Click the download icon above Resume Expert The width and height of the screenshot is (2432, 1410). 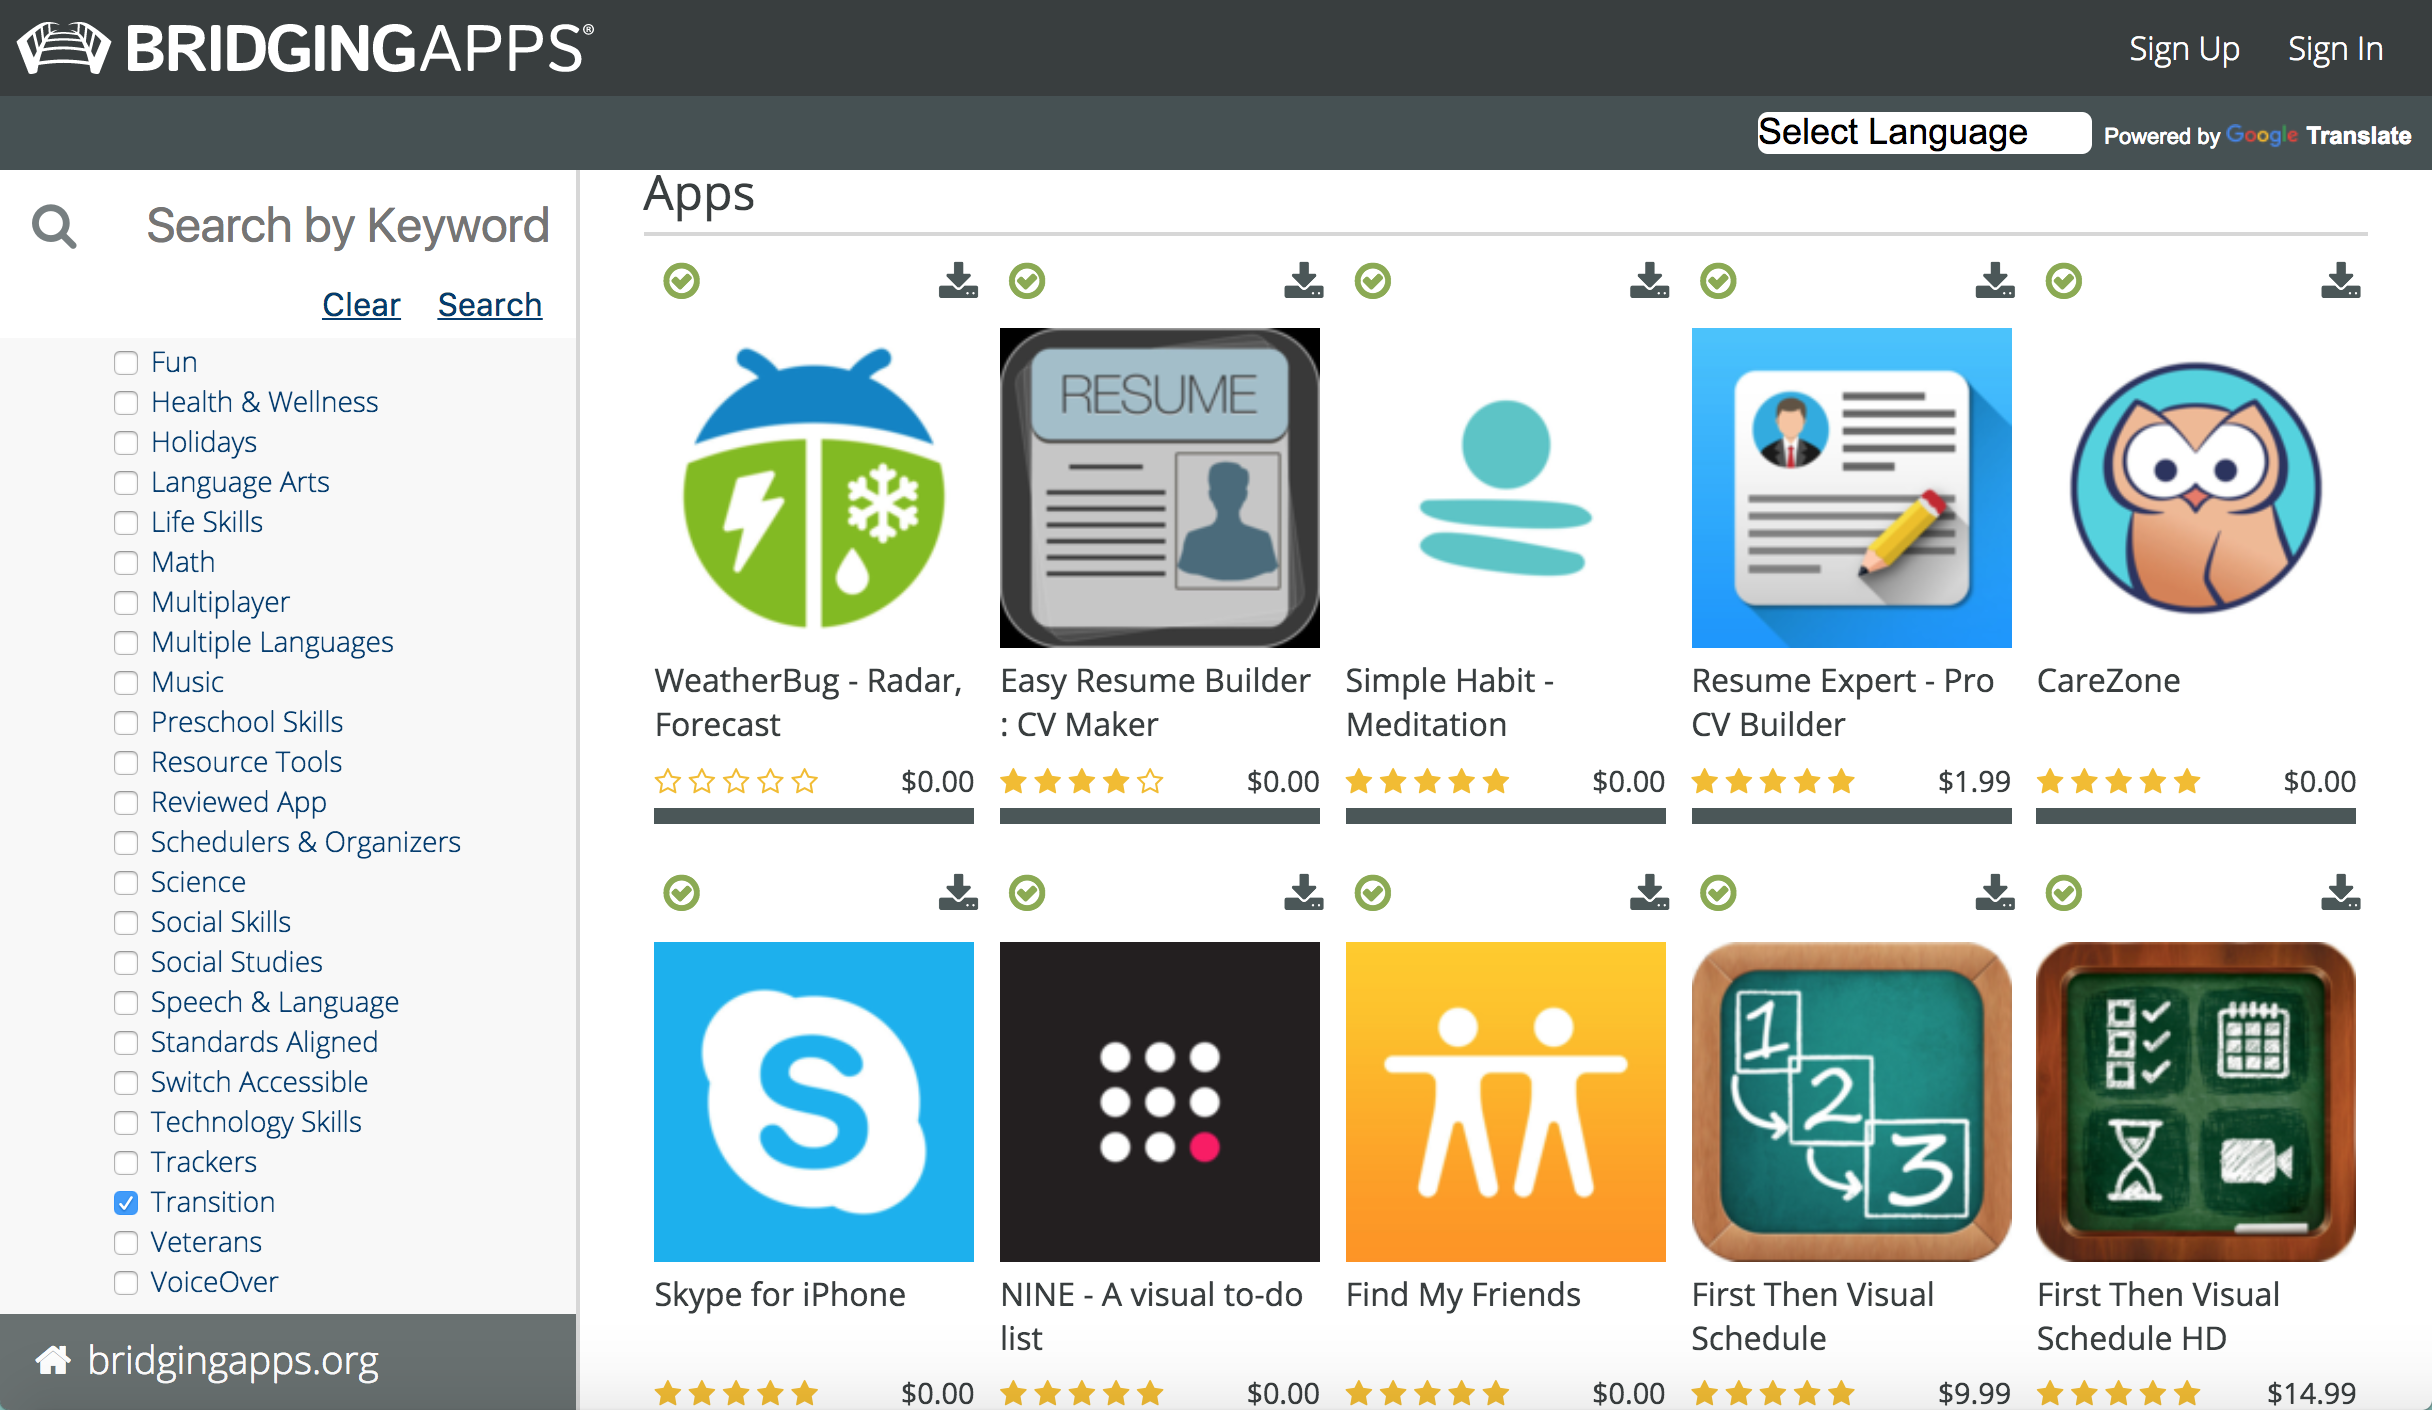tap(1995, 281)
